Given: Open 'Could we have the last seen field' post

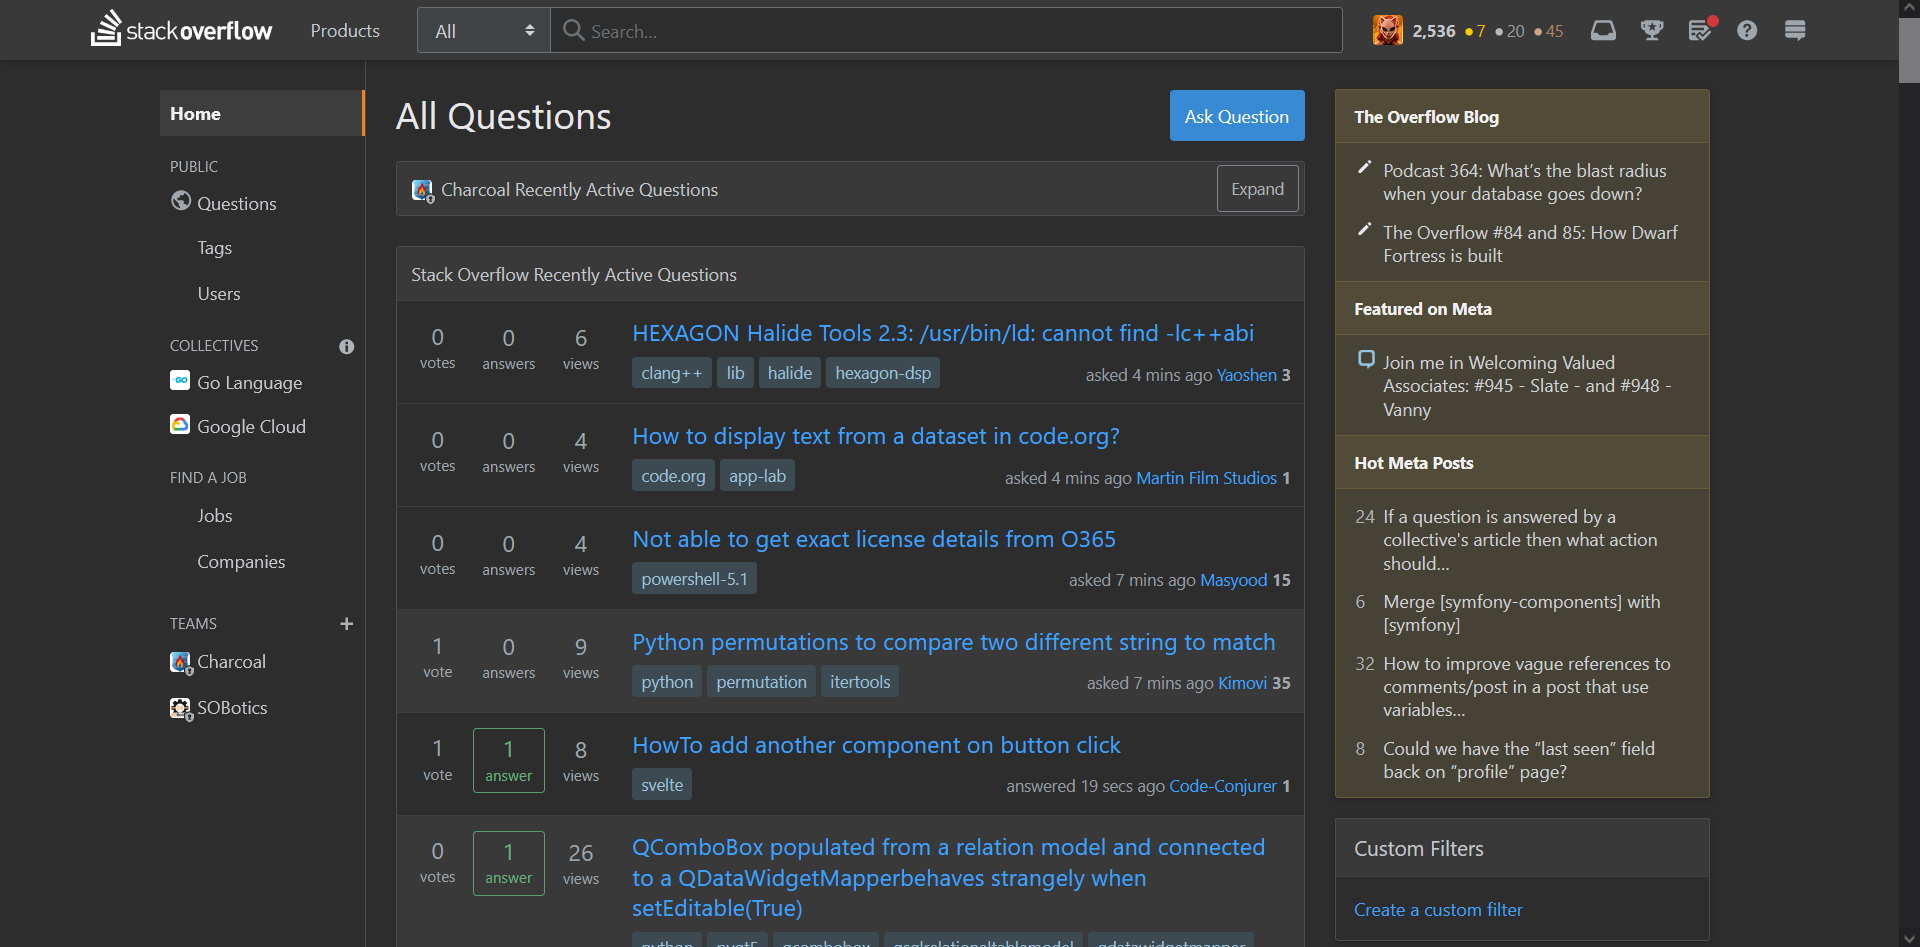Looking at the screenshot, I should (x=1518, y=760).
